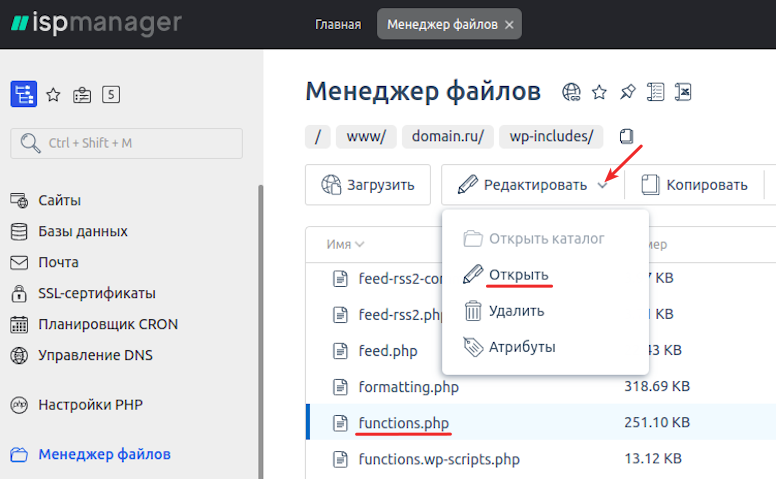This screenshot has width=776, height=479.
Task: Click the globe help icon beside the title
Action: click(x=571, y=92)
